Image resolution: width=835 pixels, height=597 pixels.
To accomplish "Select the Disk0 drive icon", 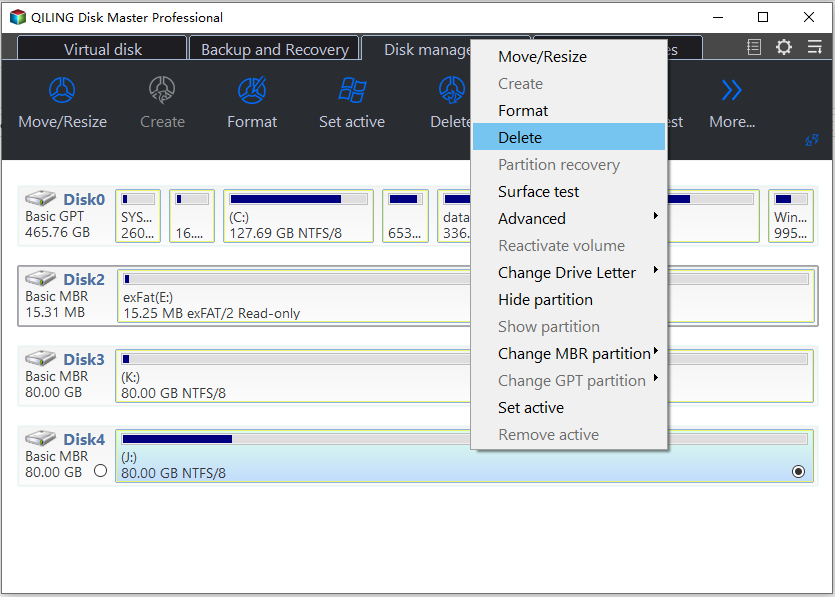I will pos(40,198).
